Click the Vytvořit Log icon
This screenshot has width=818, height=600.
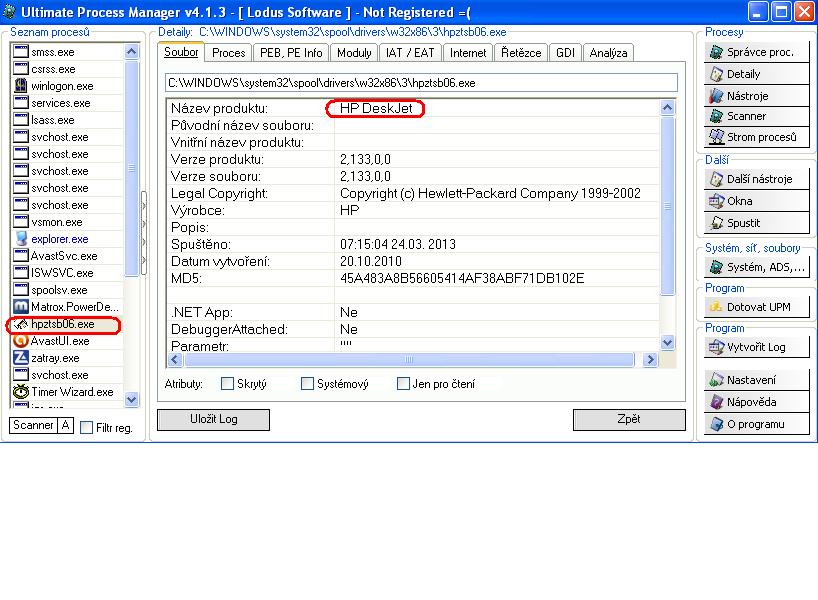point(716,347)
